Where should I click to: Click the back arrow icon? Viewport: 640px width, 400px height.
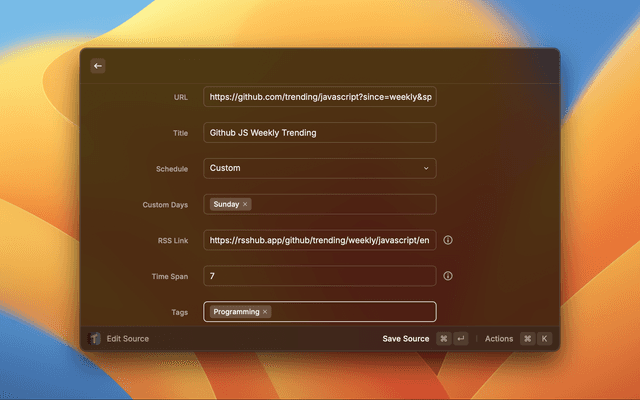pyautogui.click(x=98, y=66)
